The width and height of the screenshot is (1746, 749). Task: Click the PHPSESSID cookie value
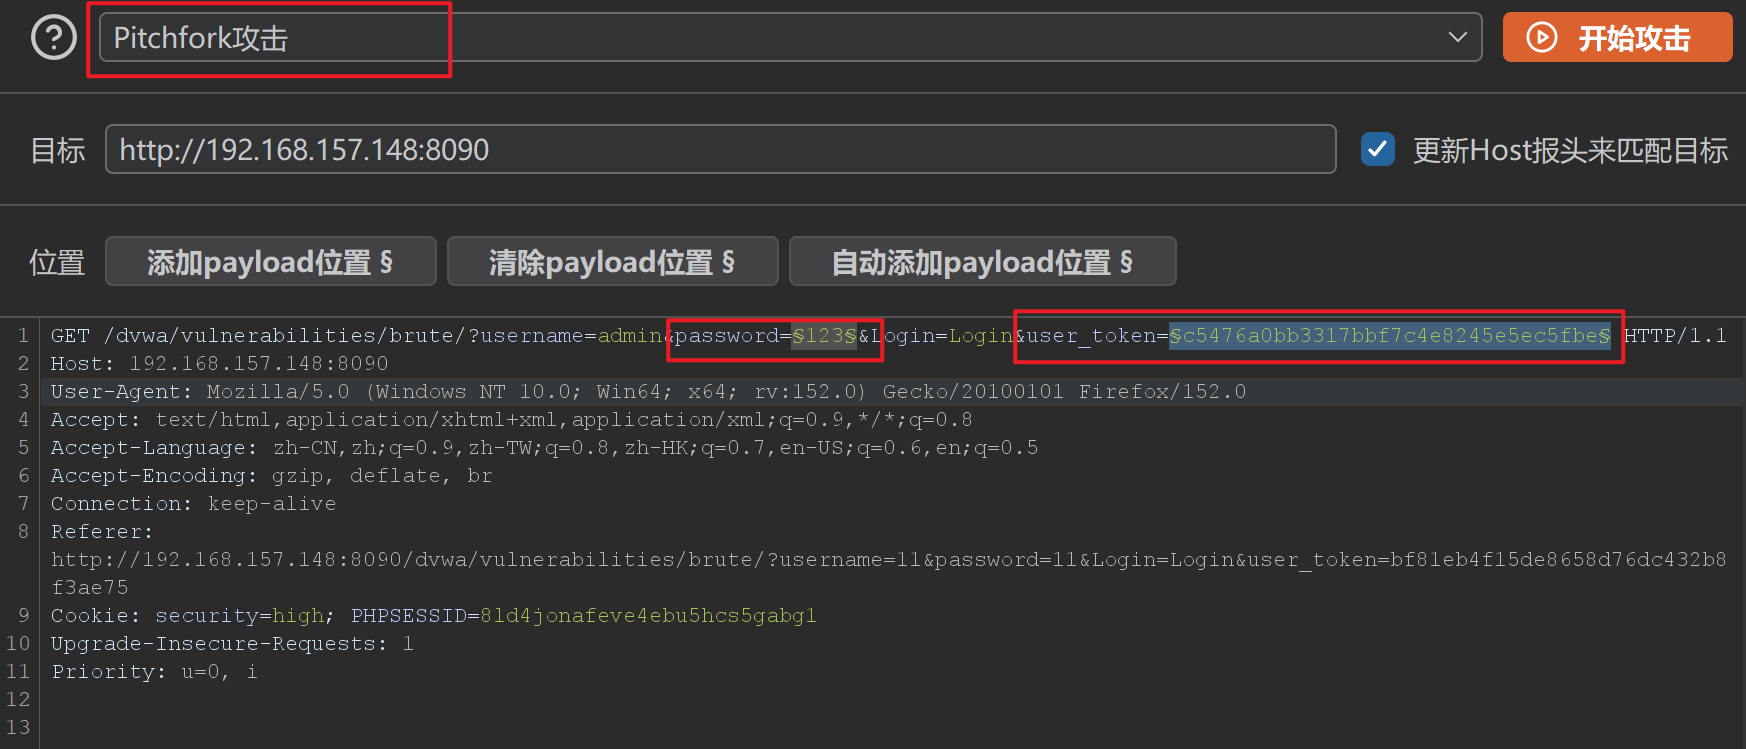(648, 616)
